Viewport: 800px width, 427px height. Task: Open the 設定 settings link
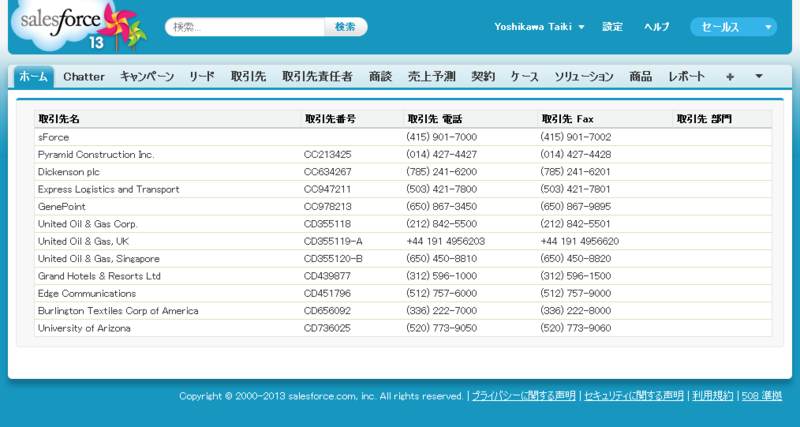point(612,27)
